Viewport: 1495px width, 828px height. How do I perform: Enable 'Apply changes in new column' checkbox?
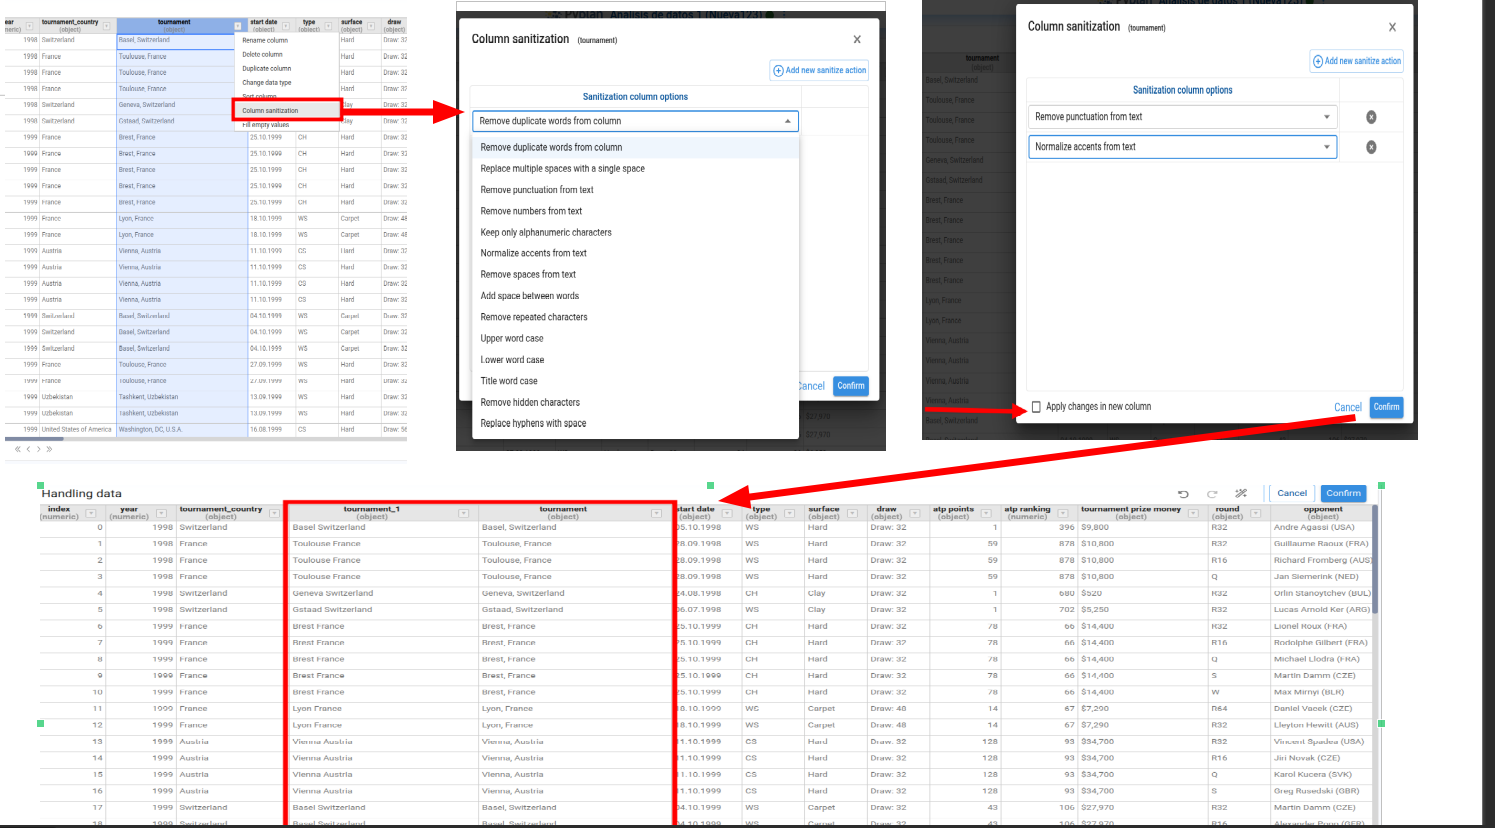pos(1036,407)
